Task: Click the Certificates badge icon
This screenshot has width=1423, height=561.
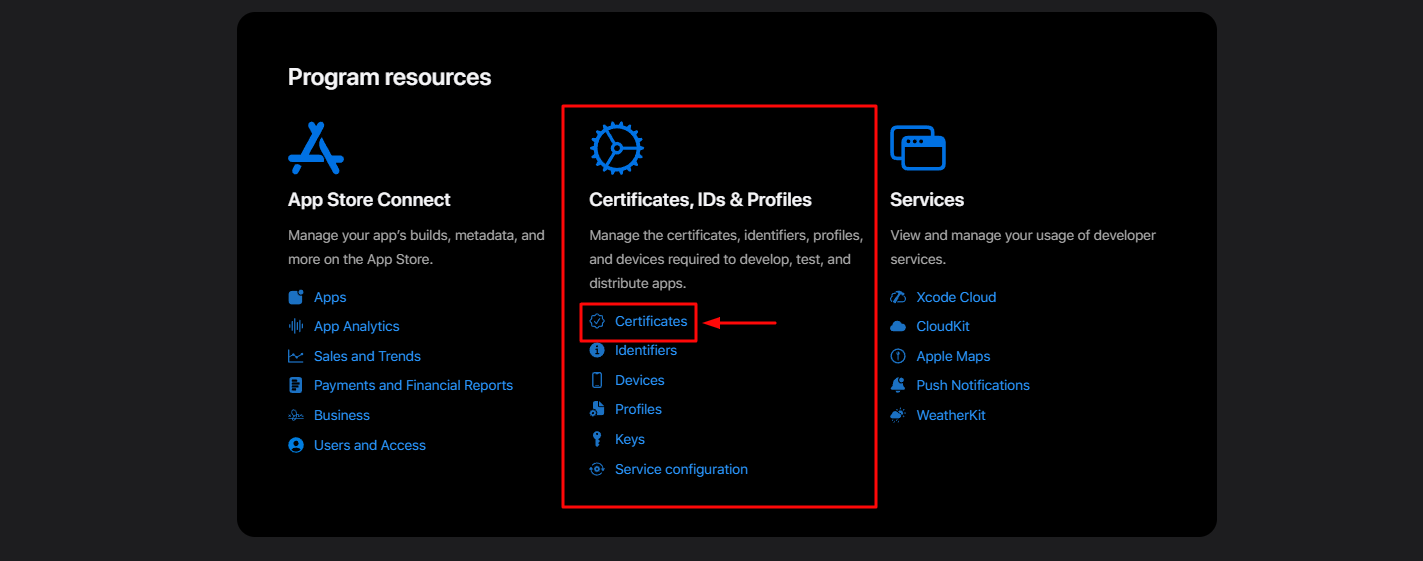Action: 597,321
